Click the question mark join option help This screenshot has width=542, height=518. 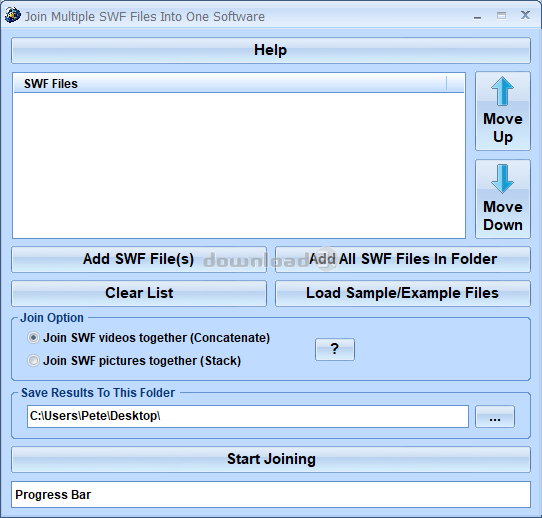tap(335, 349)
